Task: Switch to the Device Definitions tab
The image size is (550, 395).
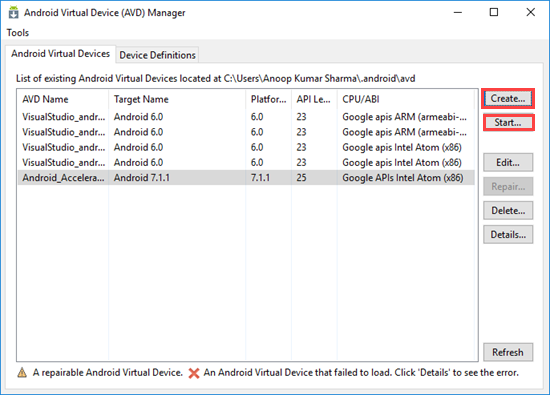Action: (x=157, y=55)
